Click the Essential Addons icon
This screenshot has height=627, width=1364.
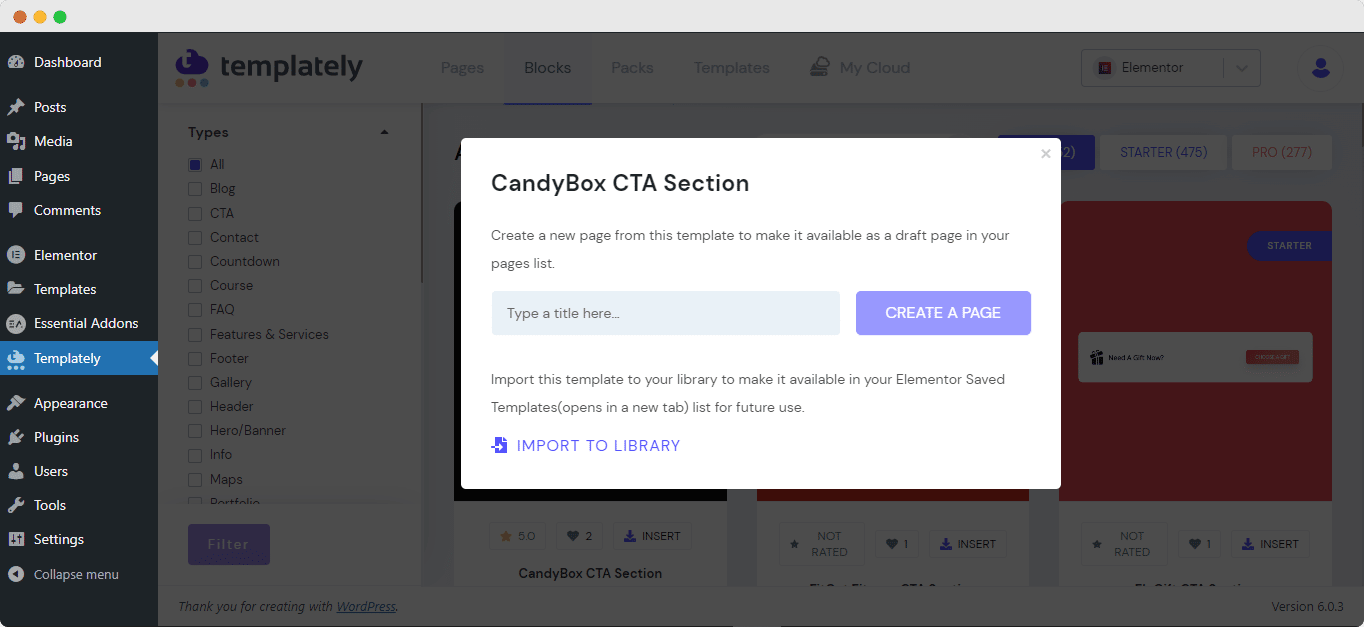click(16, 323)
